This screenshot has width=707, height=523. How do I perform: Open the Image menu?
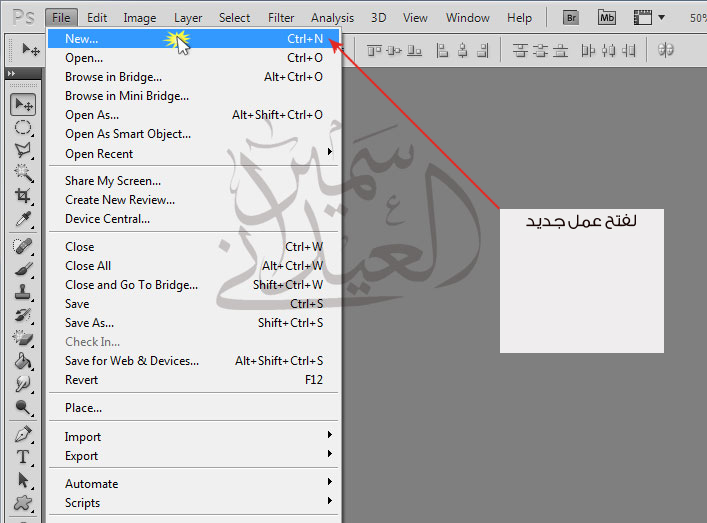(140, 18)
